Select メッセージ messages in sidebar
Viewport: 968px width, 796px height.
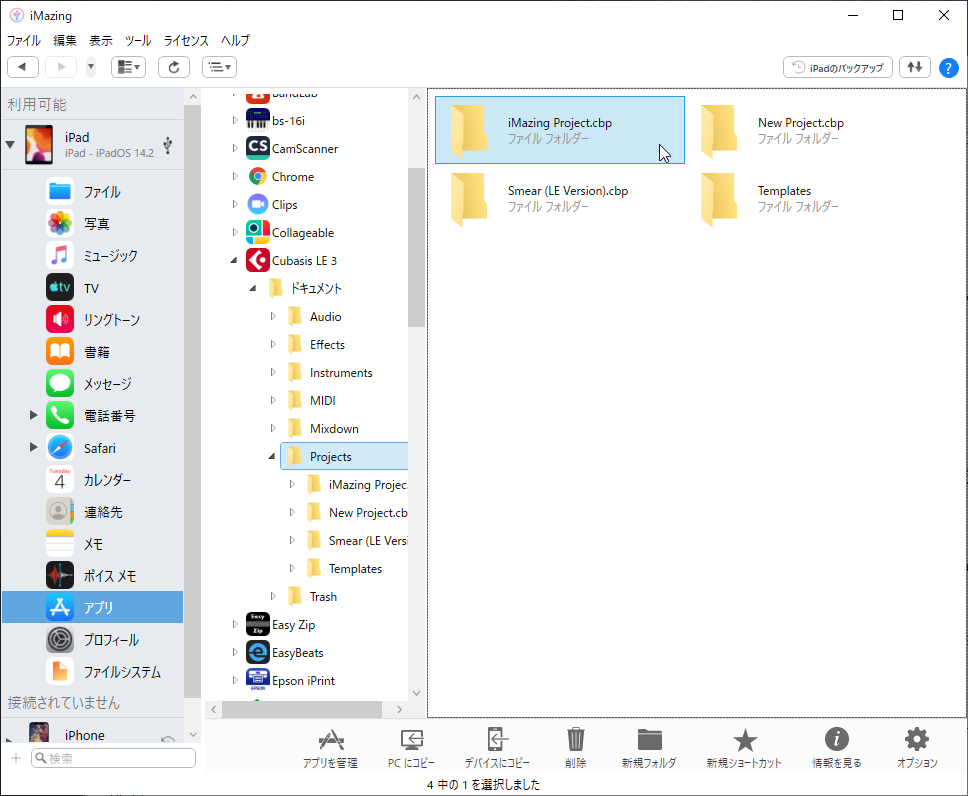click(x=93, y=383)
